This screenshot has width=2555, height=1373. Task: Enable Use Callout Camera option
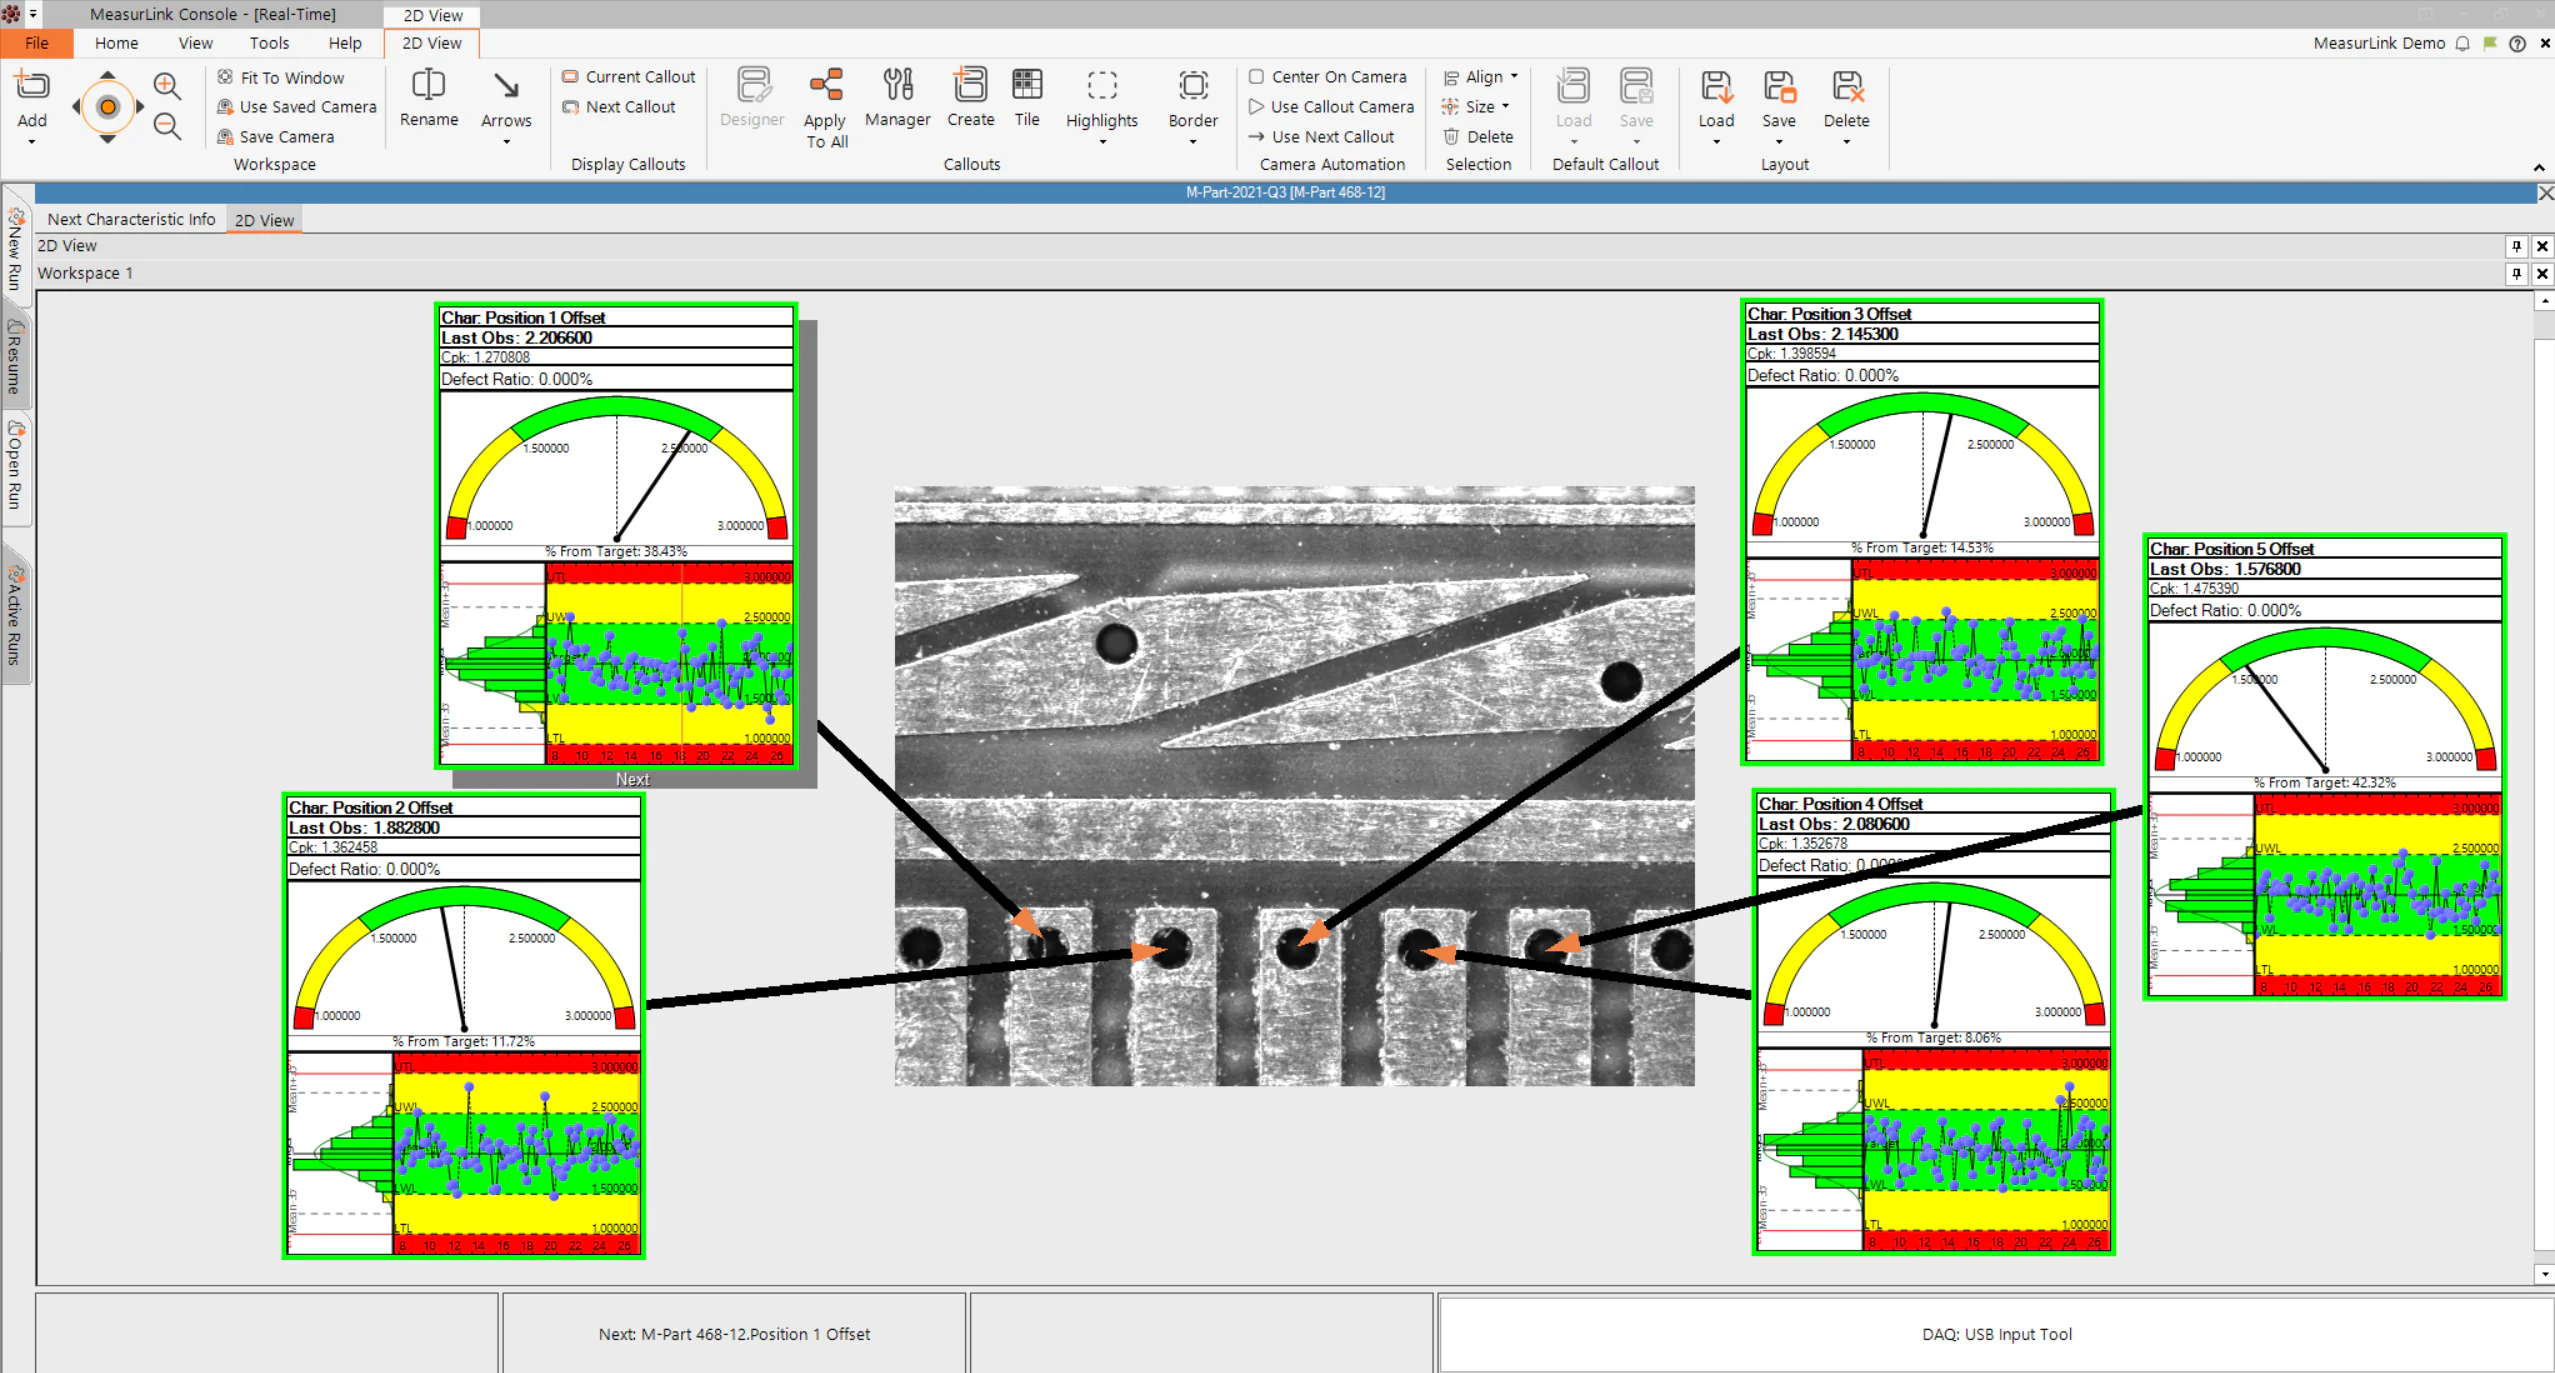pos(1331,107)
